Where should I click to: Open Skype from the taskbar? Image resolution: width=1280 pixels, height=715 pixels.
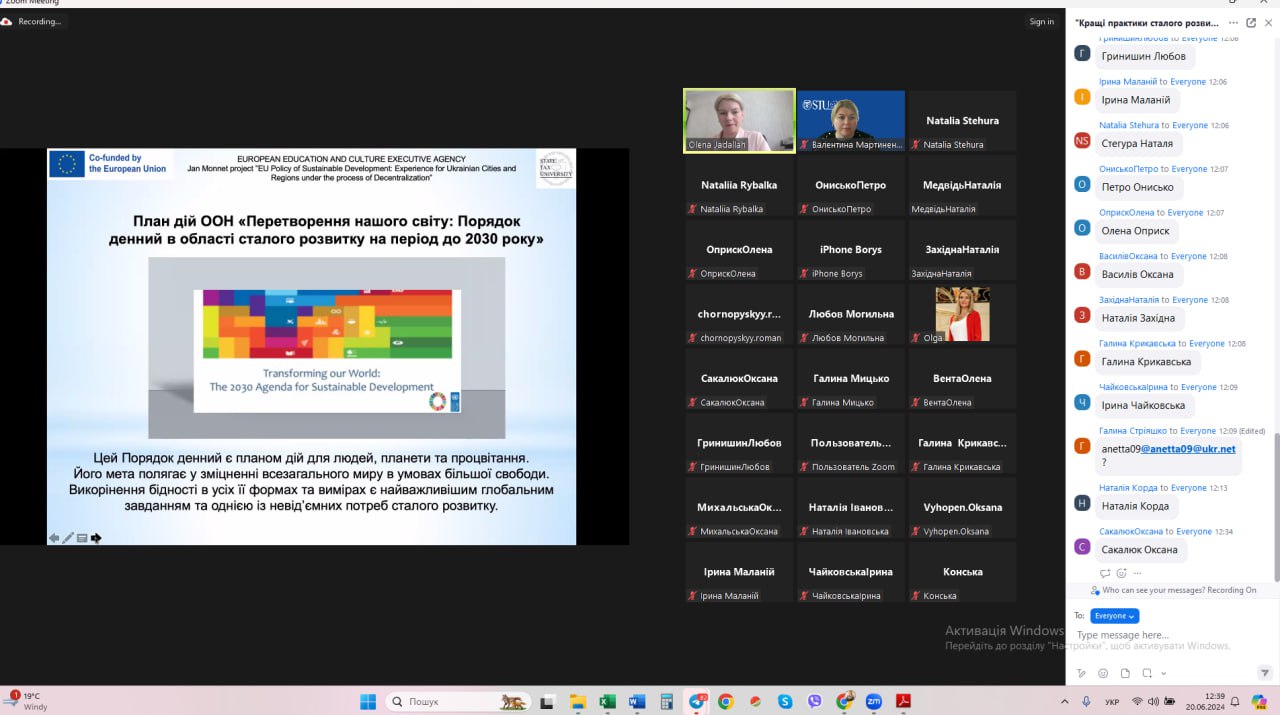(785, 701)
